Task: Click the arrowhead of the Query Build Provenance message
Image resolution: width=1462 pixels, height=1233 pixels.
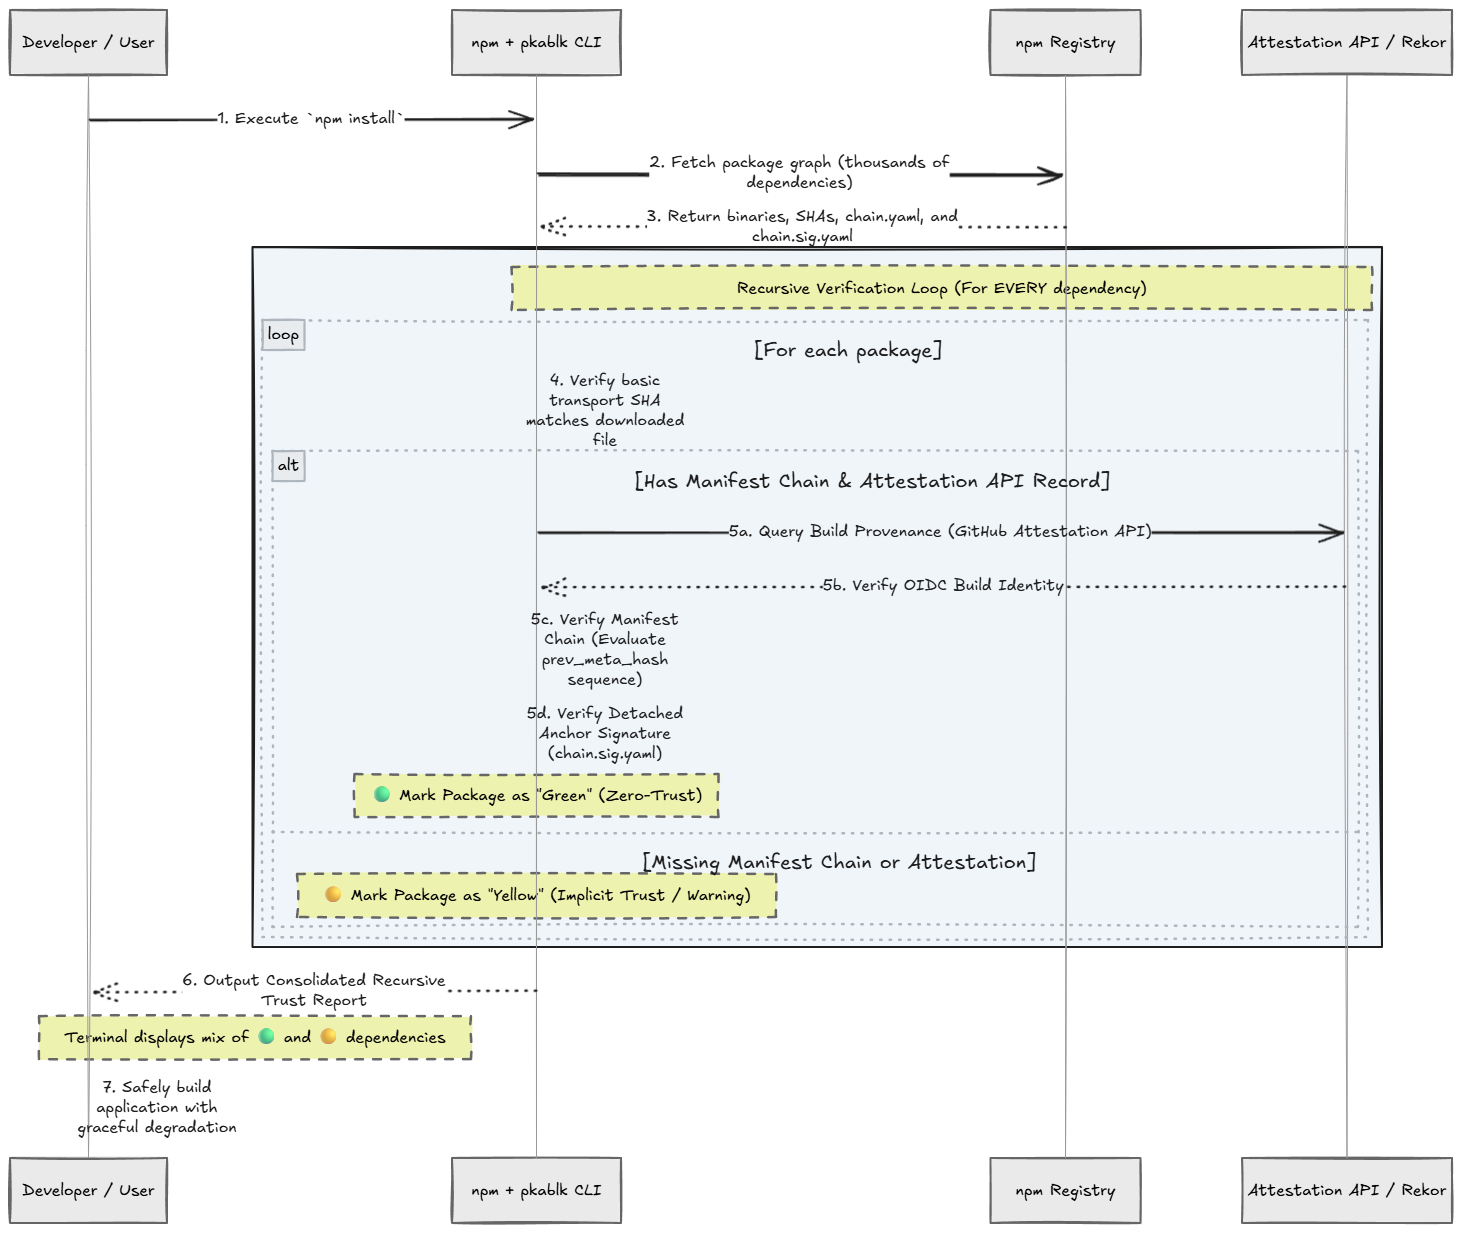Action: click(x=1331, y=533)
